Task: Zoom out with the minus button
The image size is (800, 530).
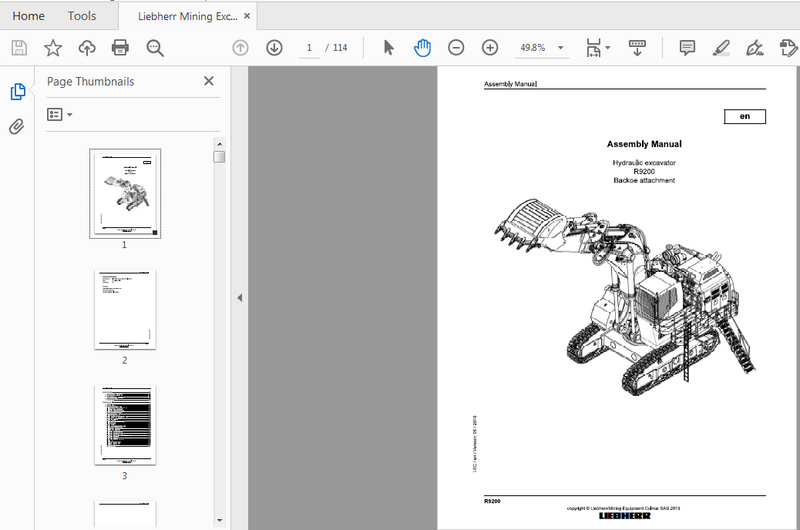Action: pyautogui.click(x=456, y=47)
